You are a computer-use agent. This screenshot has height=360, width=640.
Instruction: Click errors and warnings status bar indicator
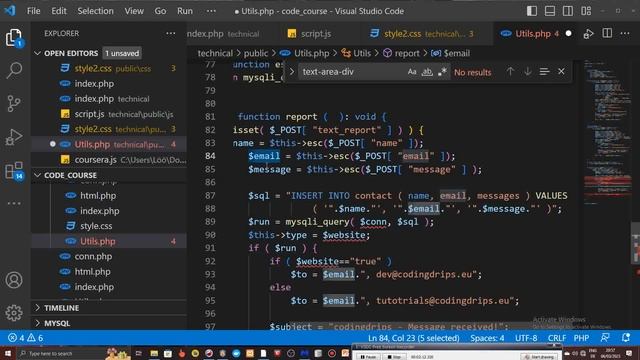click(25, 338)
